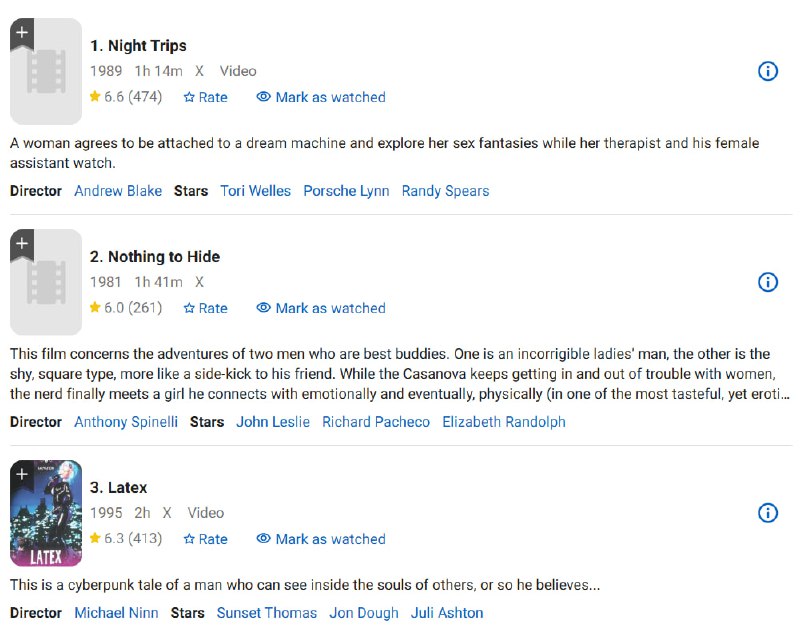Screen dimensions: 800x628
Task: Click the plus ribbon on Latex poster
Action: click(x=22, y=475)
